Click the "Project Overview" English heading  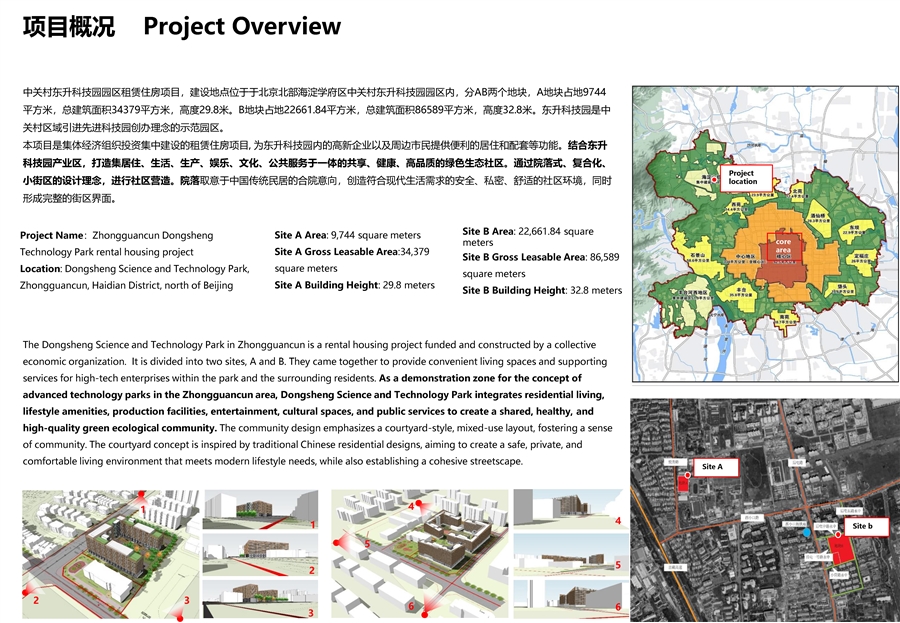[x=242, y=26]
